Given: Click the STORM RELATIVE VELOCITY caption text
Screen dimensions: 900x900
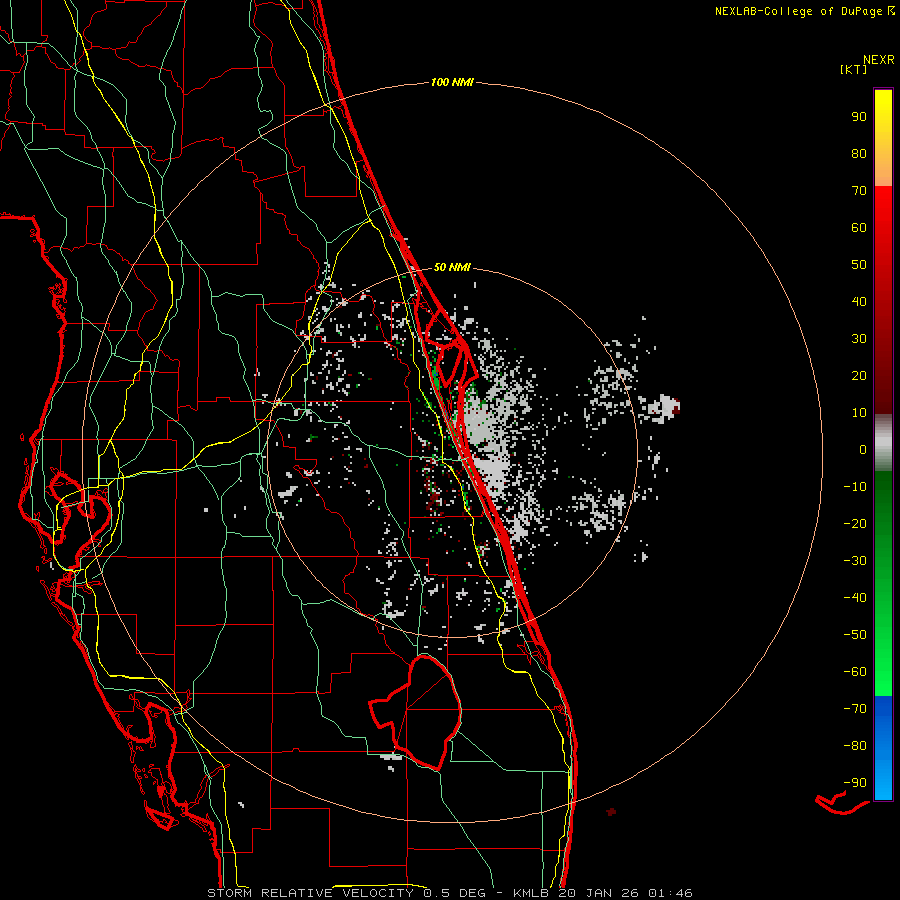Looking at the screenshot, I should (x=310, y=893).
